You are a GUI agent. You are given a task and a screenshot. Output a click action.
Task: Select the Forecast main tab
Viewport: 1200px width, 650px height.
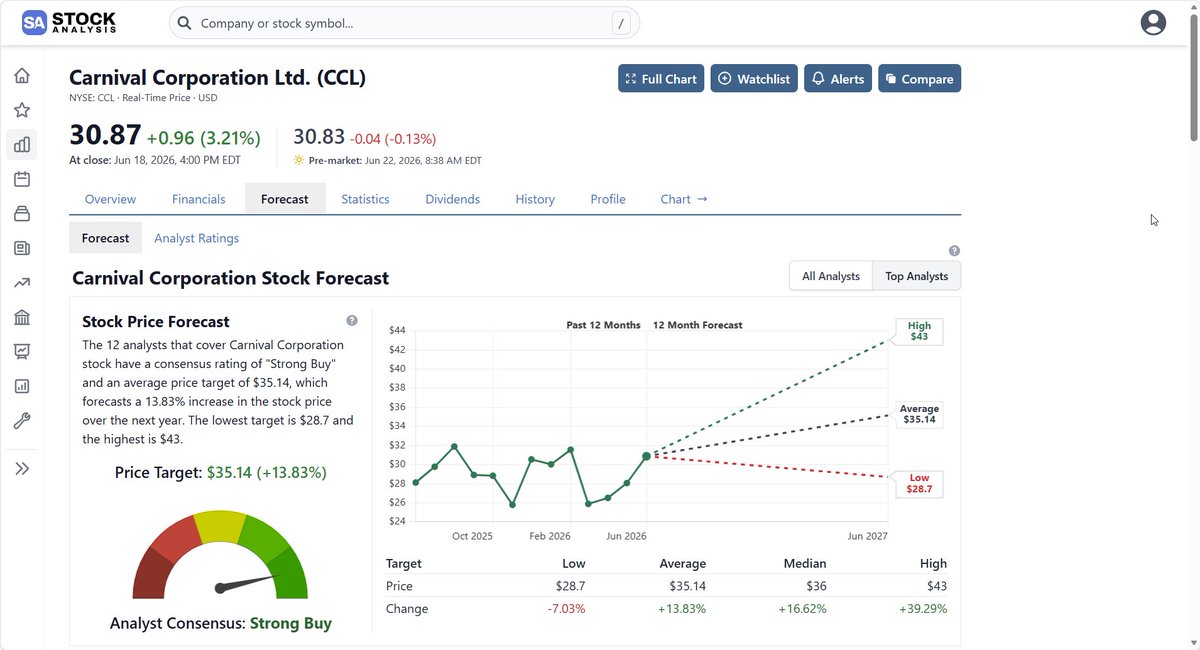(285, 199)
